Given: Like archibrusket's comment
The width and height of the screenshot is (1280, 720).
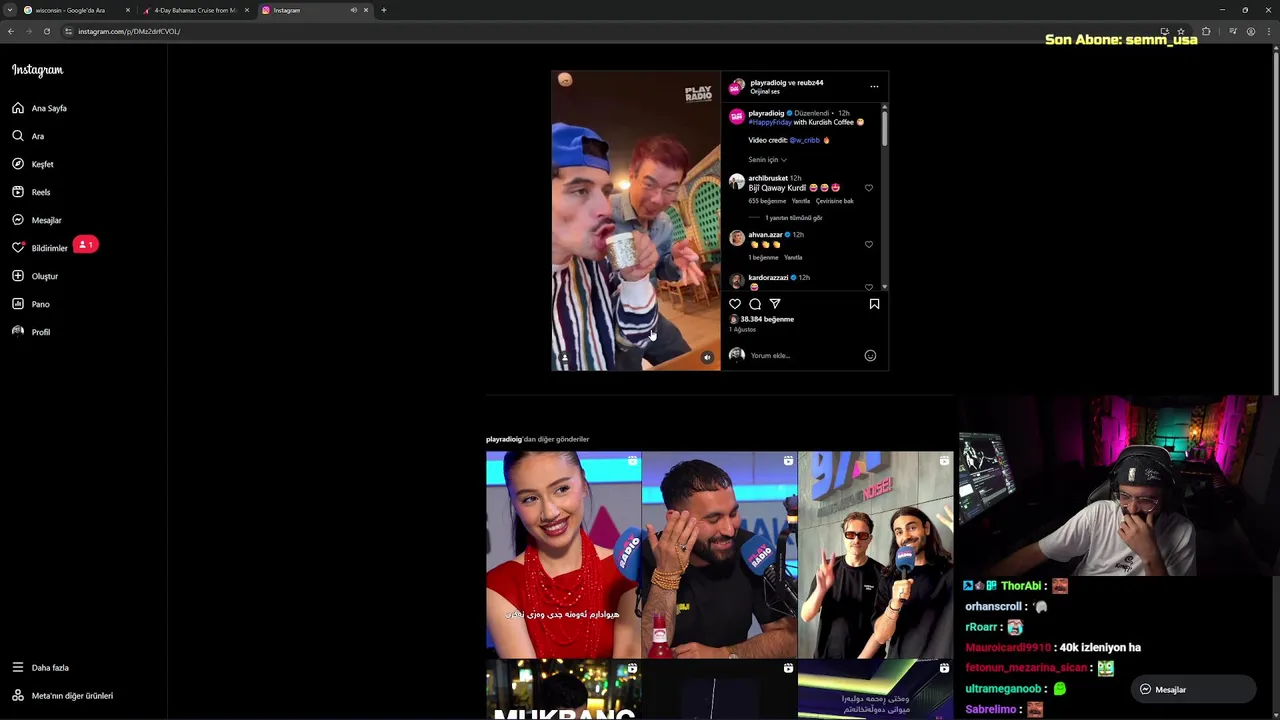Looking at the screenshot, I should click(869, 188).
